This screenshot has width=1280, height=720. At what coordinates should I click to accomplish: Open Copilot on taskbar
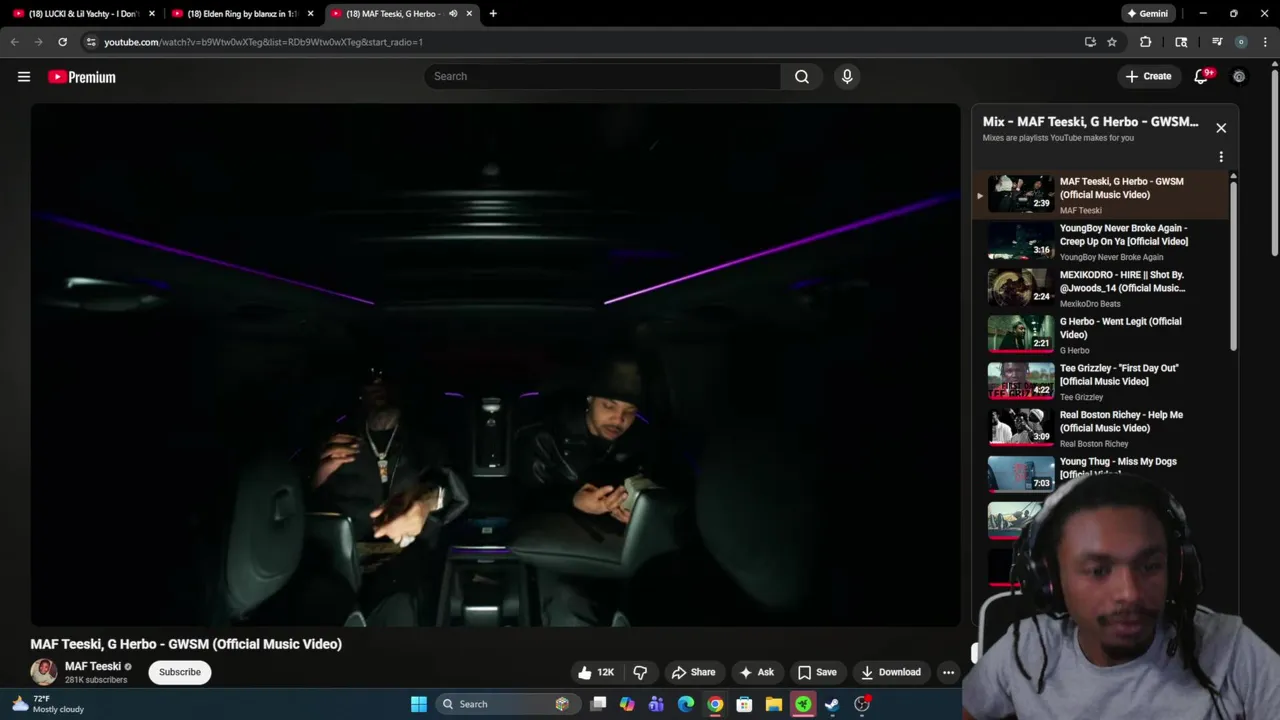(627, 704)
